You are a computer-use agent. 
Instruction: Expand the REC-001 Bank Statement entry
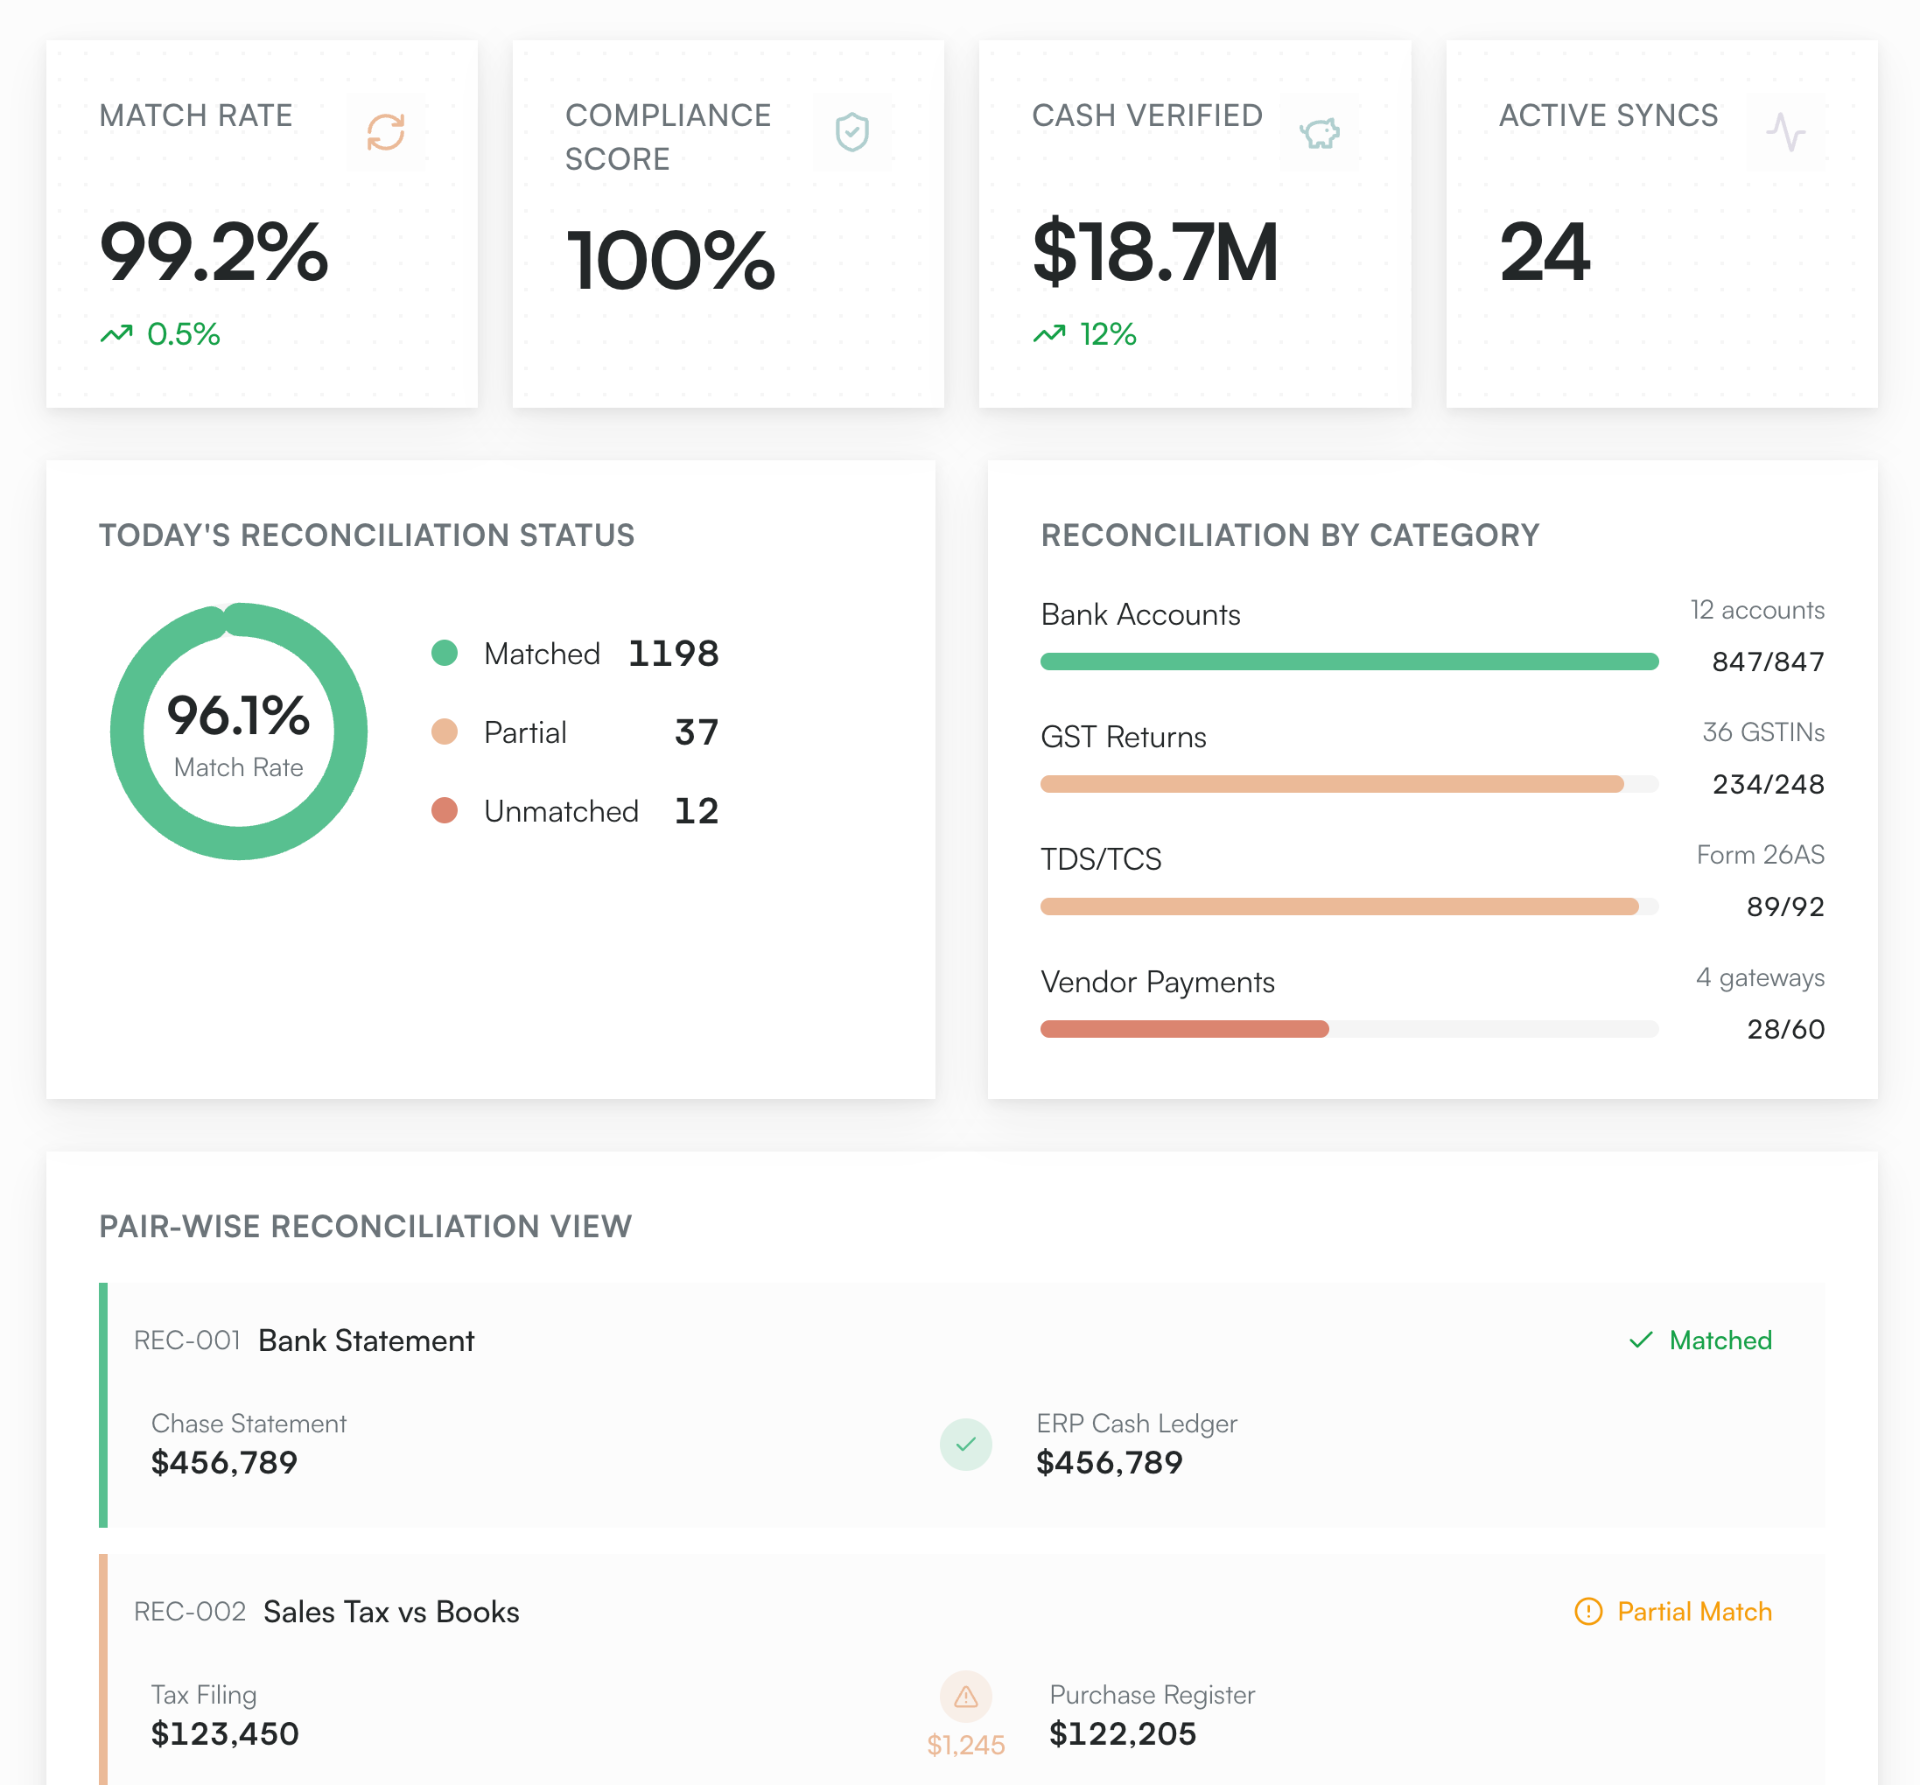click(x=366, y=1340)
